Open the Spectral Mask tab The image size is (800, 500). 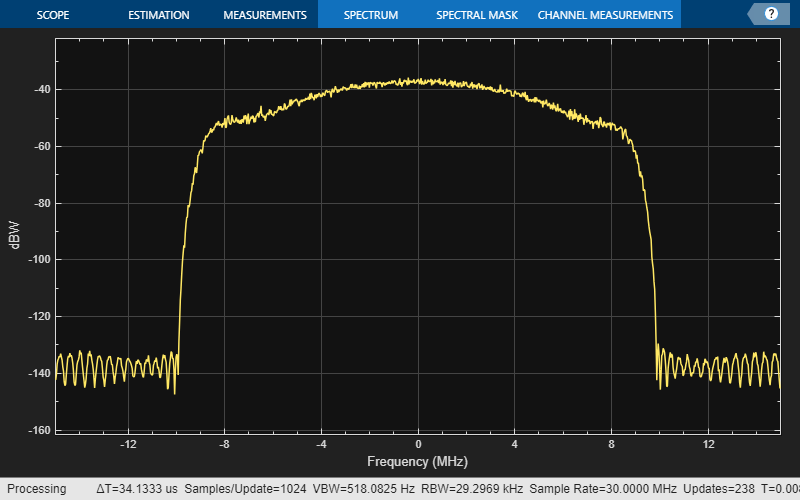click(x=476, y=15)
